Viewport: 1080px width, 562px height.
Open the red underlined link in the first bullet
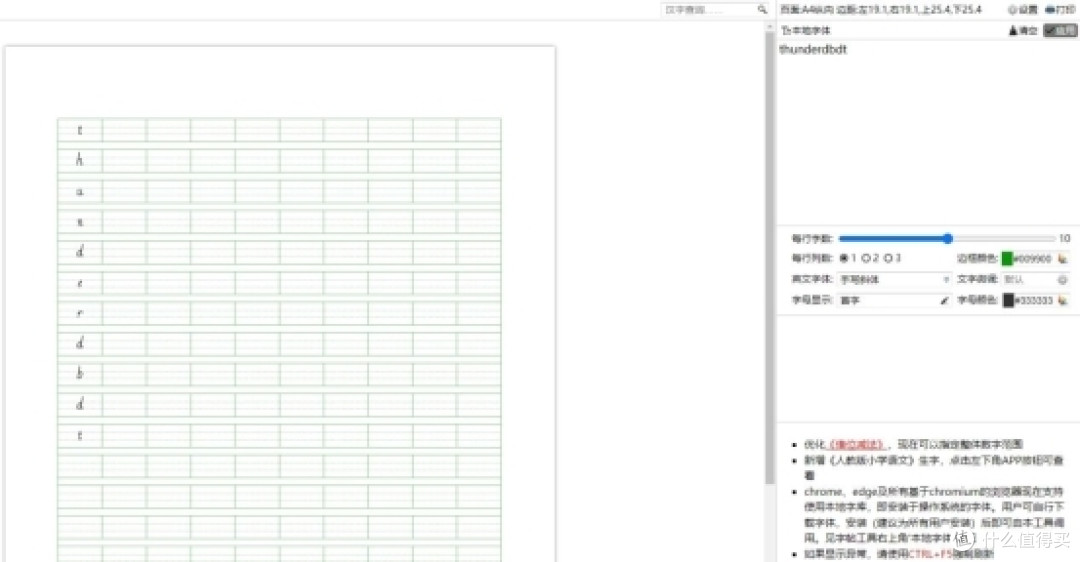click(855, 444)
